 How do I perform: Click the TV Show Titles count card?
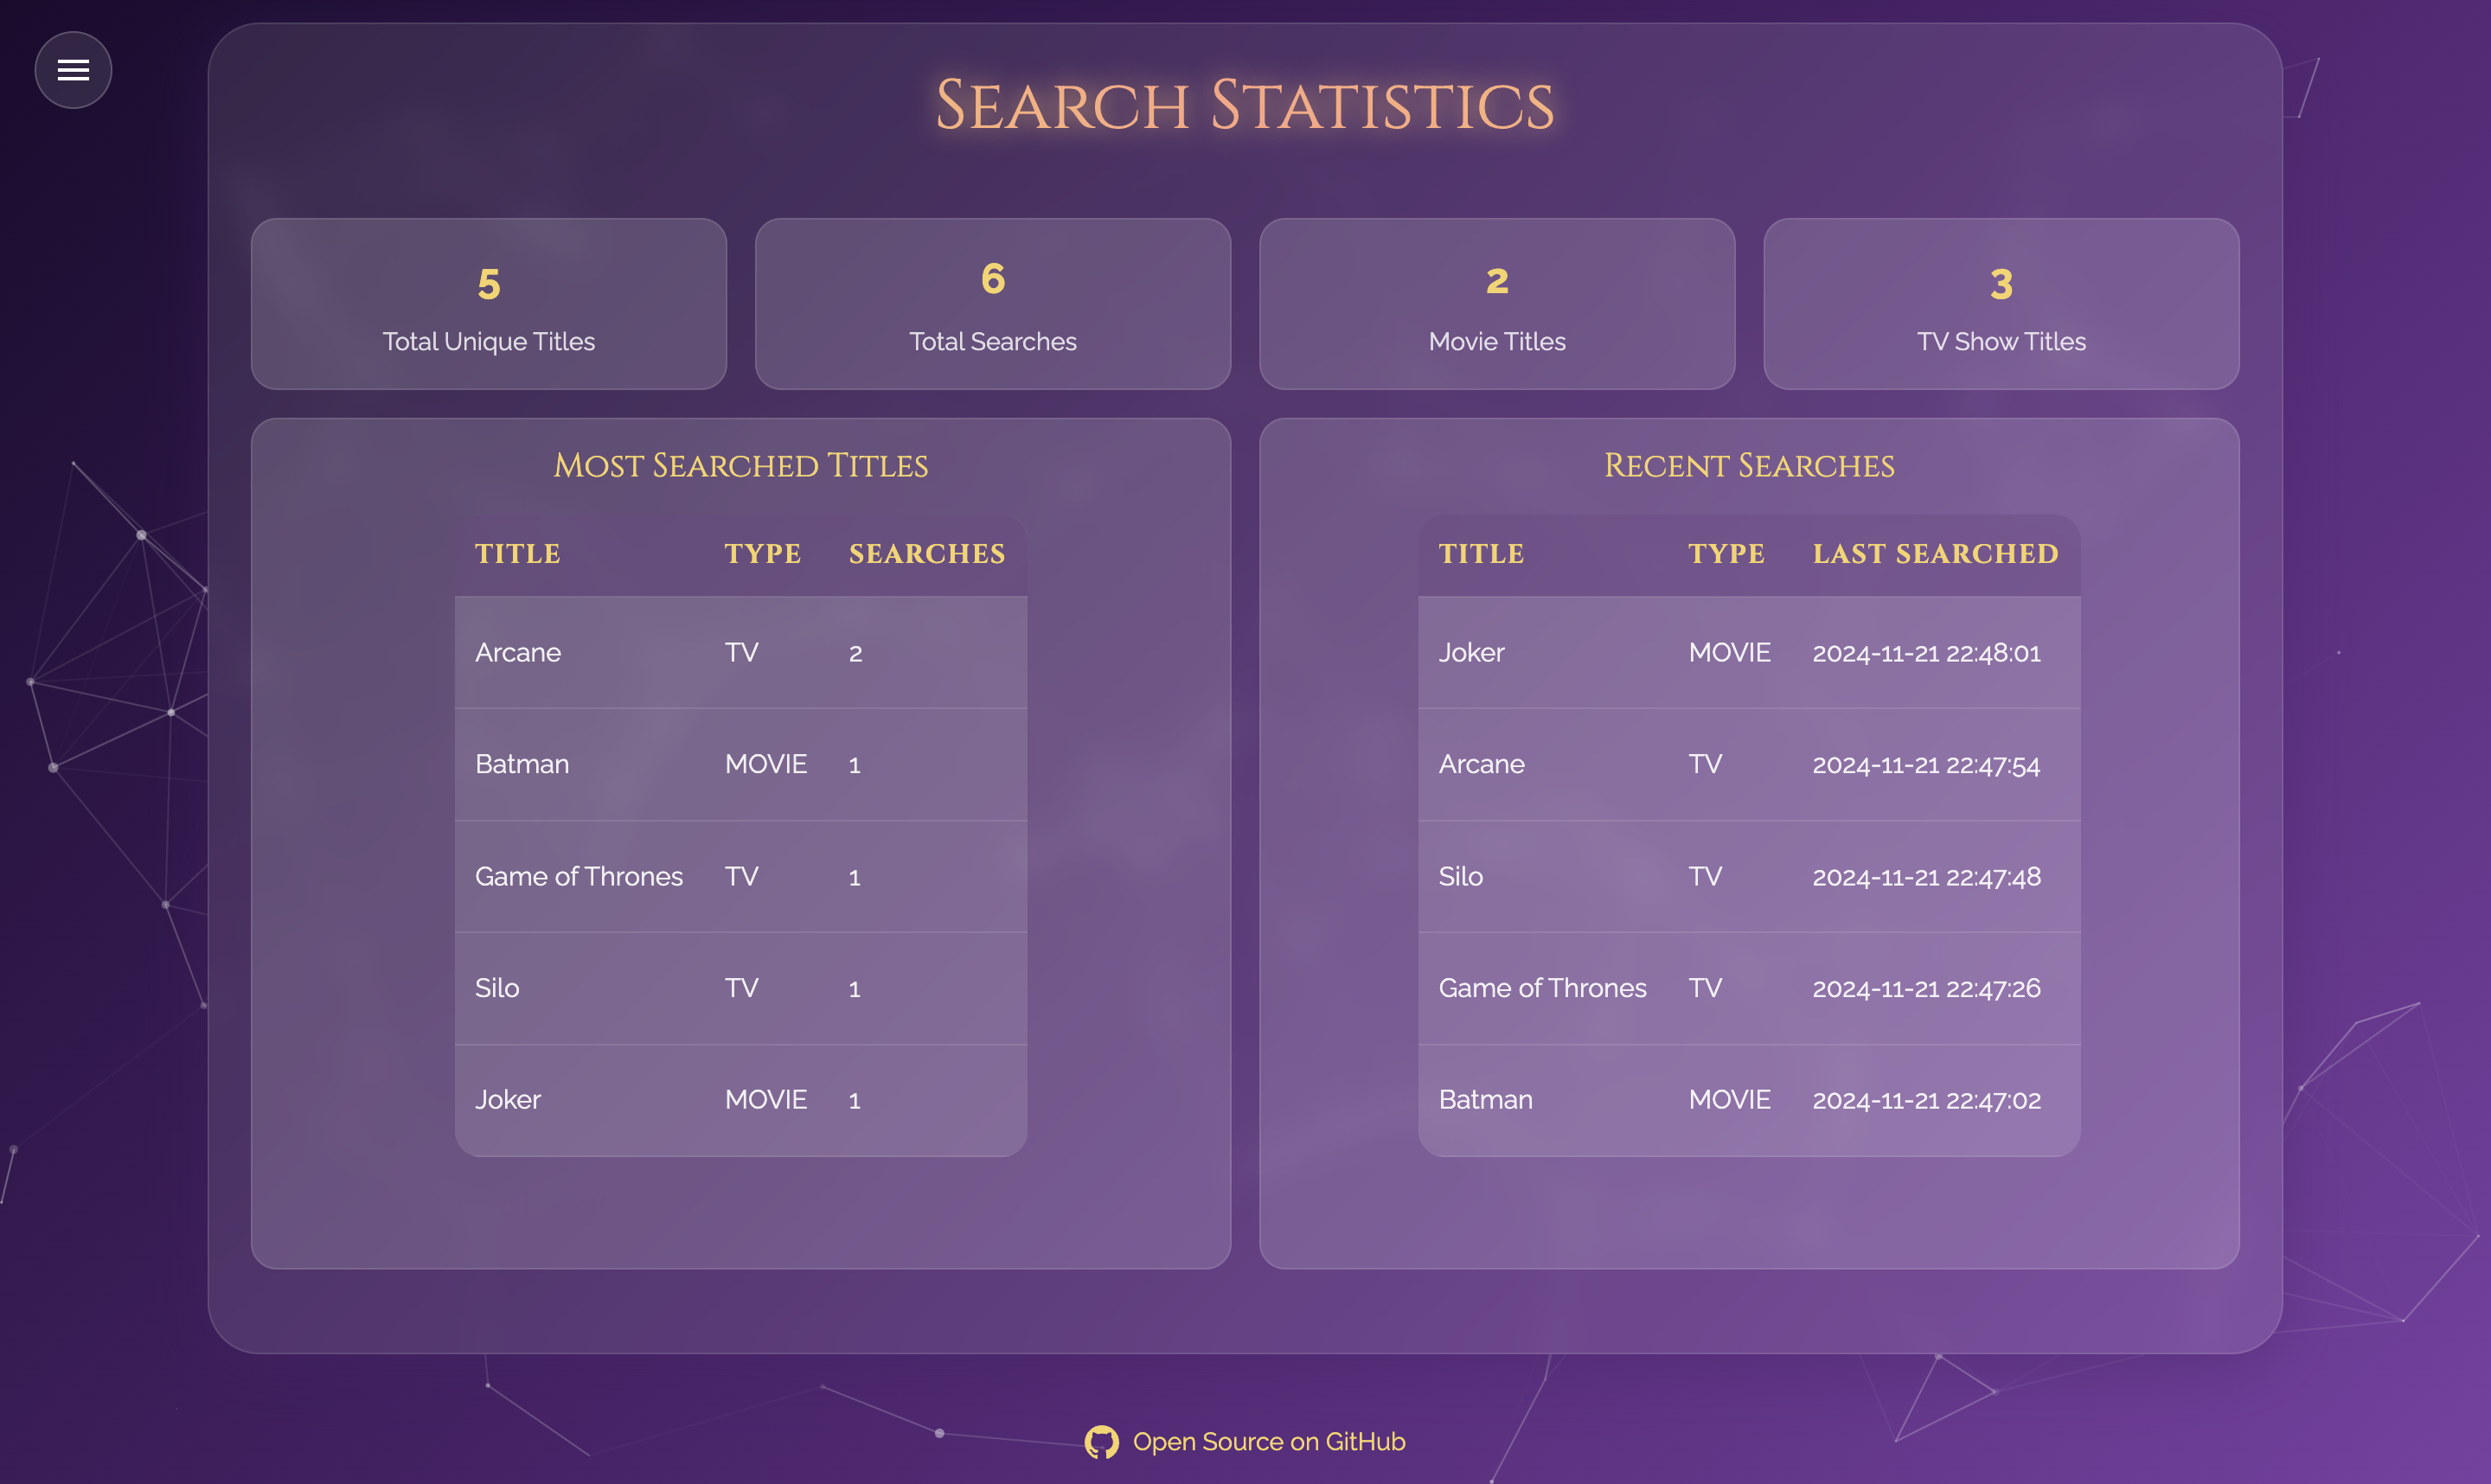pyautogui.click(x=2000, y=303)
